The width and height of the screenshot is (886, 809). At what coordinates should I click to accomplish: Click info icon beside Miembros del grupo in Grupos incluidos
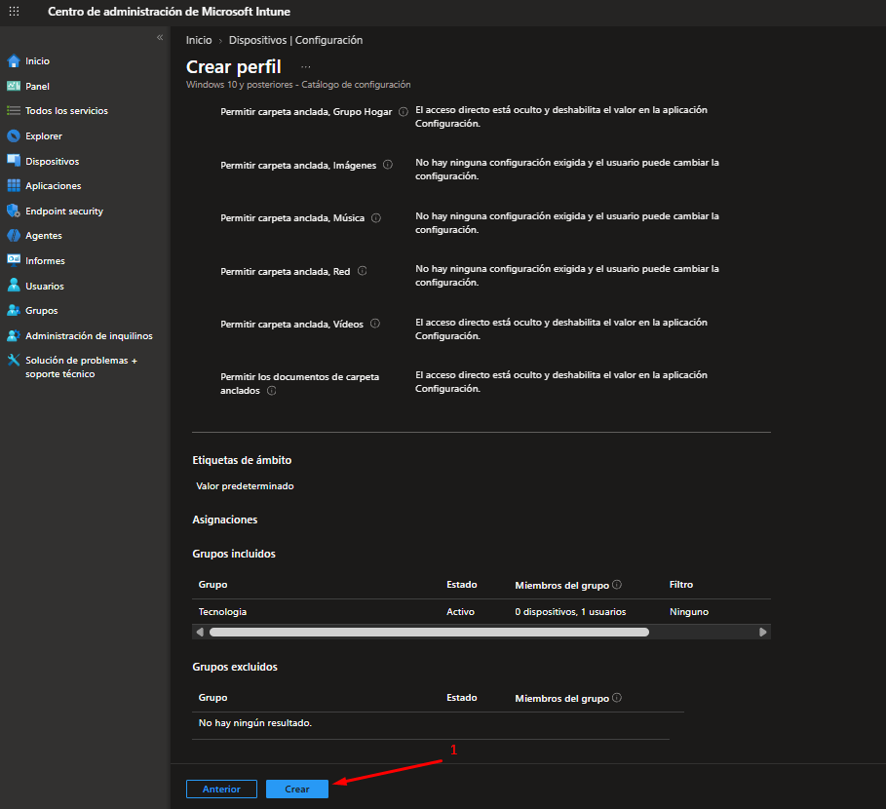(617, 585)
